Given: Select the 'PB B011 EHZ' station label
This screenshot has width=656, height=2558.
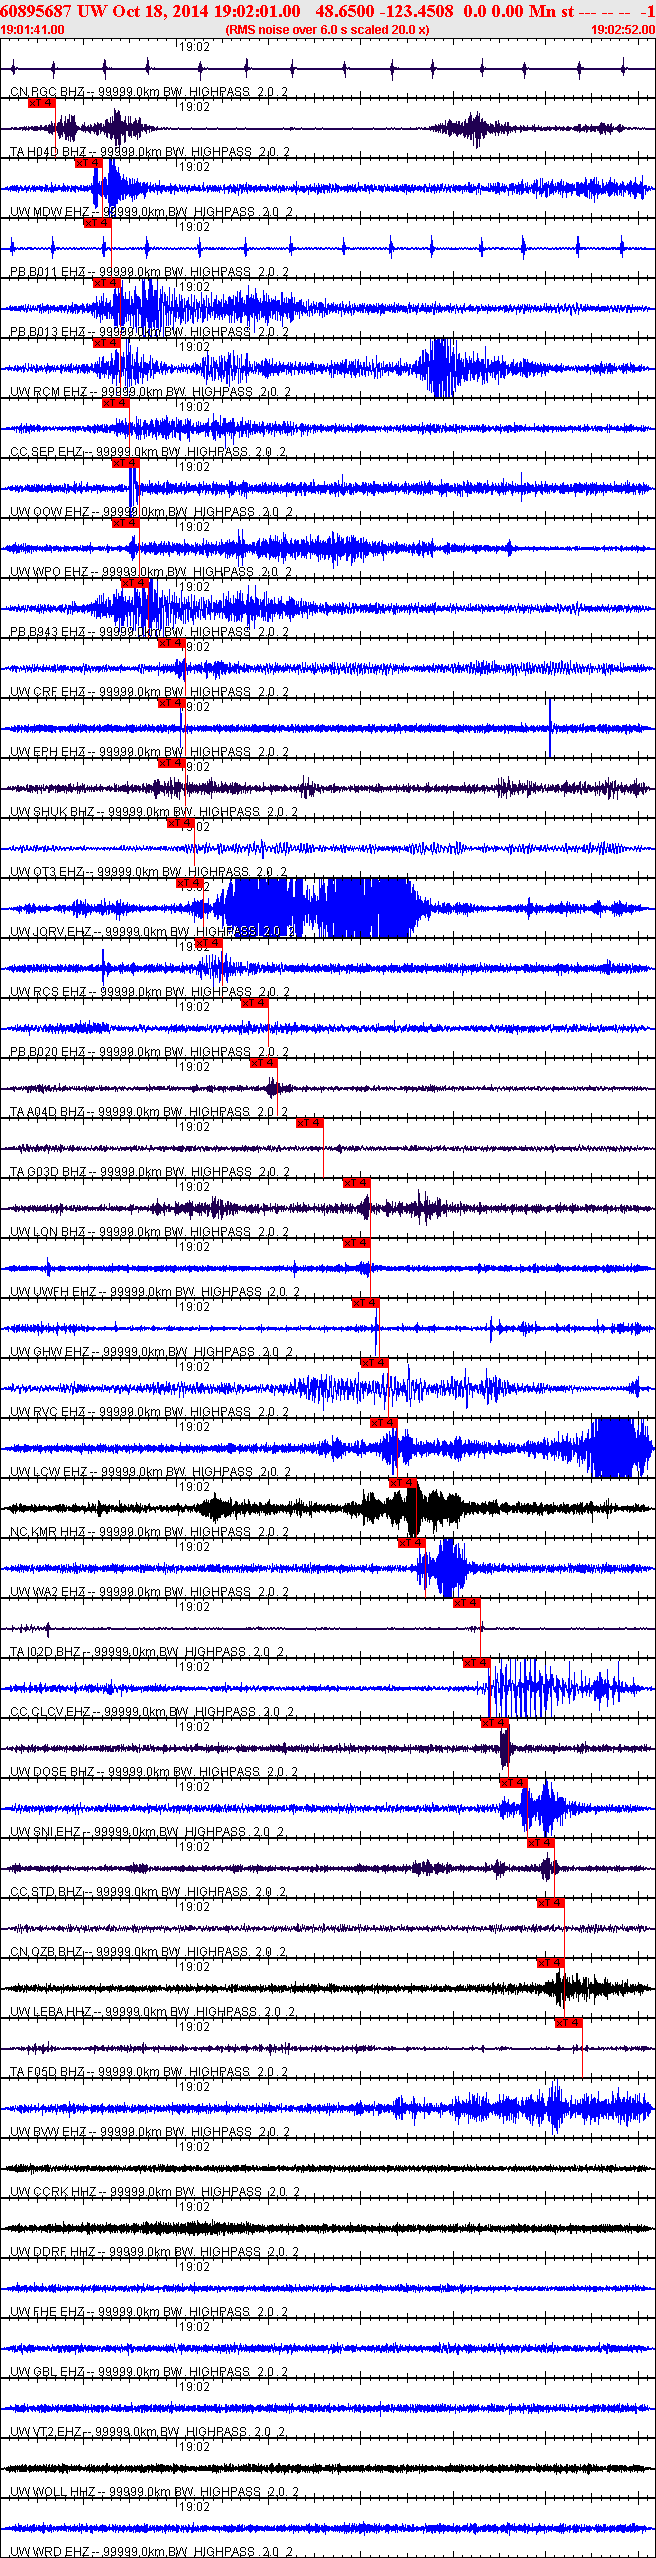Looking at the screenshot, I should [47, 272].
